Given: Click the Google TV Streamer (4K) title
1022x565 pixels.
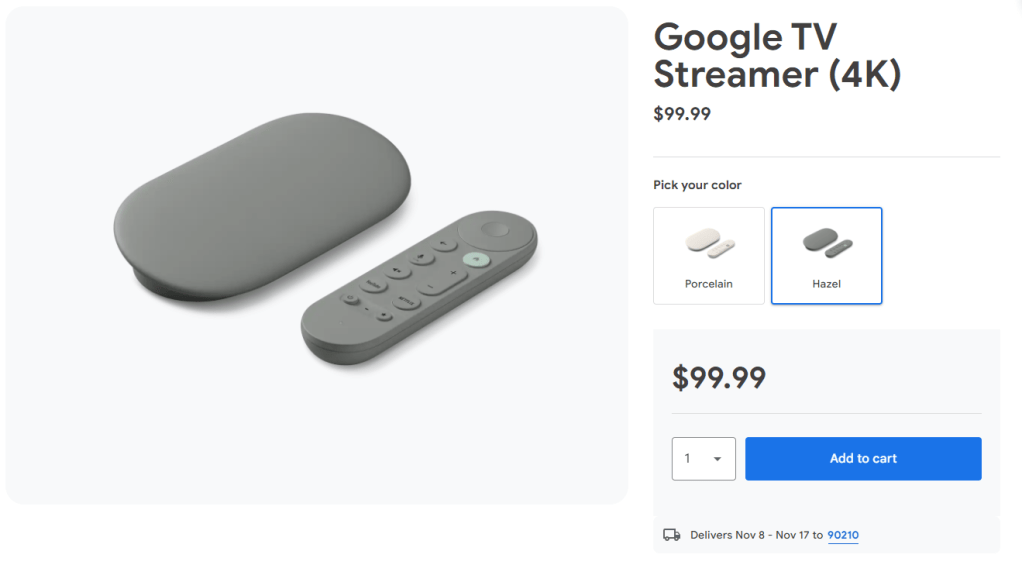Looking at the screenshot, I should click(778, 56).
